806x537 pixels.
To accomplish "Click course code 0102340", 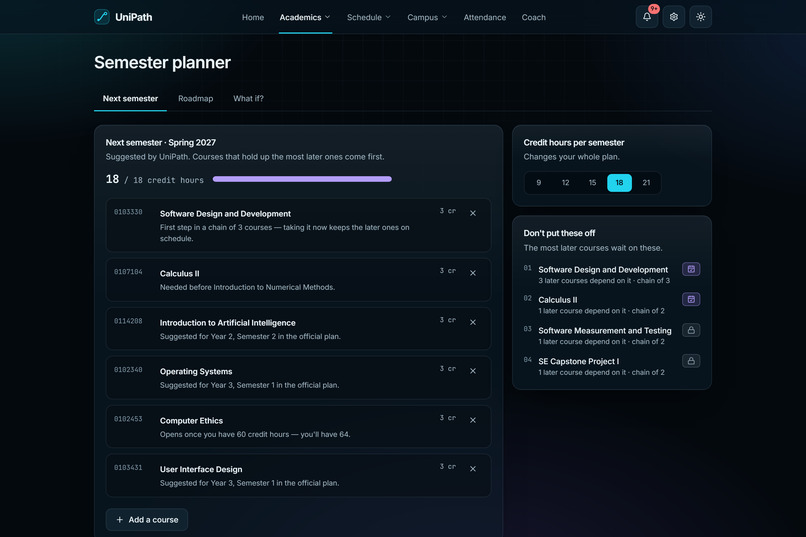I will (128, 370).
